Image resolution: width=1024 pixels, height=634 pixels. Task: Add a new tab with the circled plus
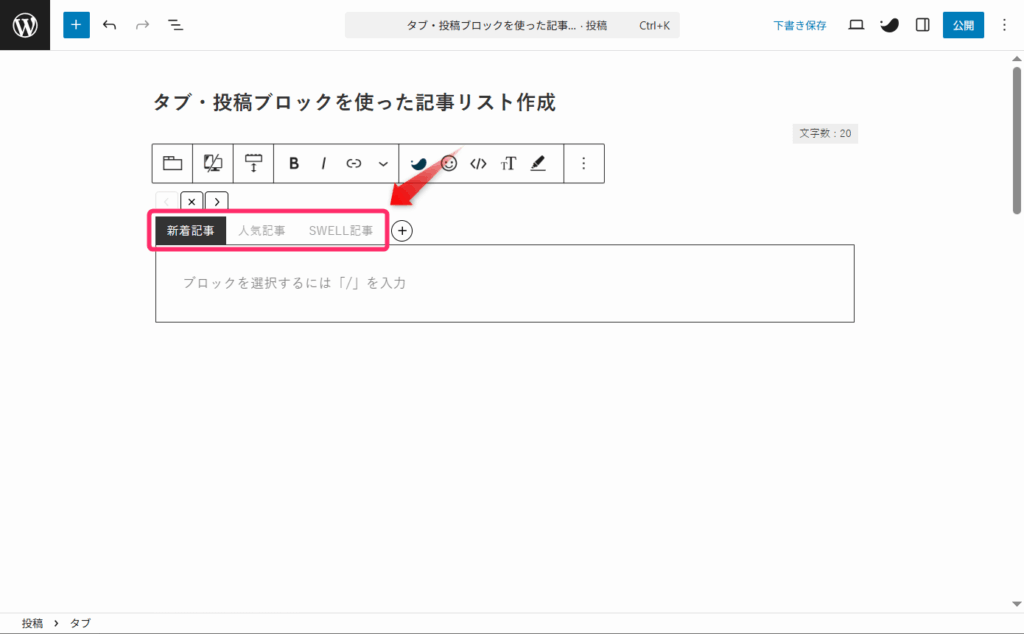[402, 230]
